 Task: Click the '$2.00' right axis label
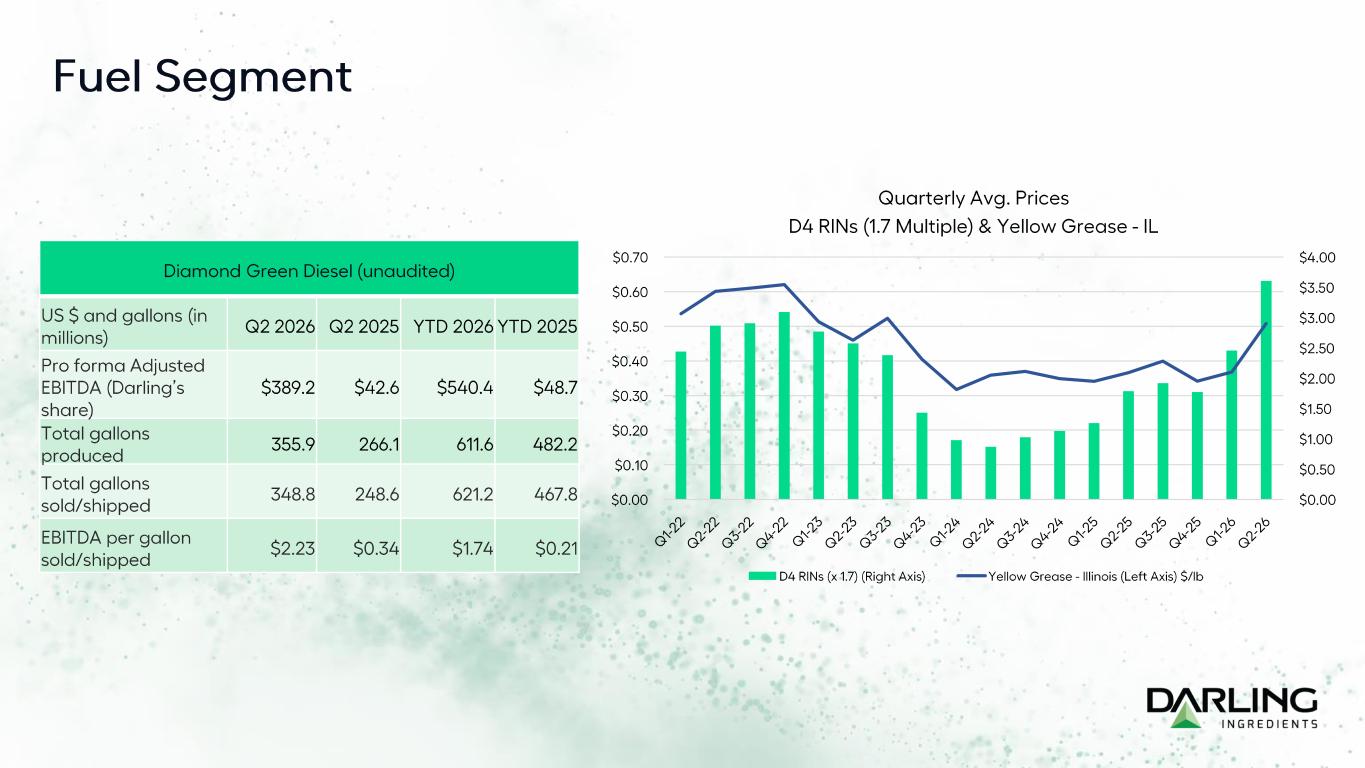point(1318,379)
